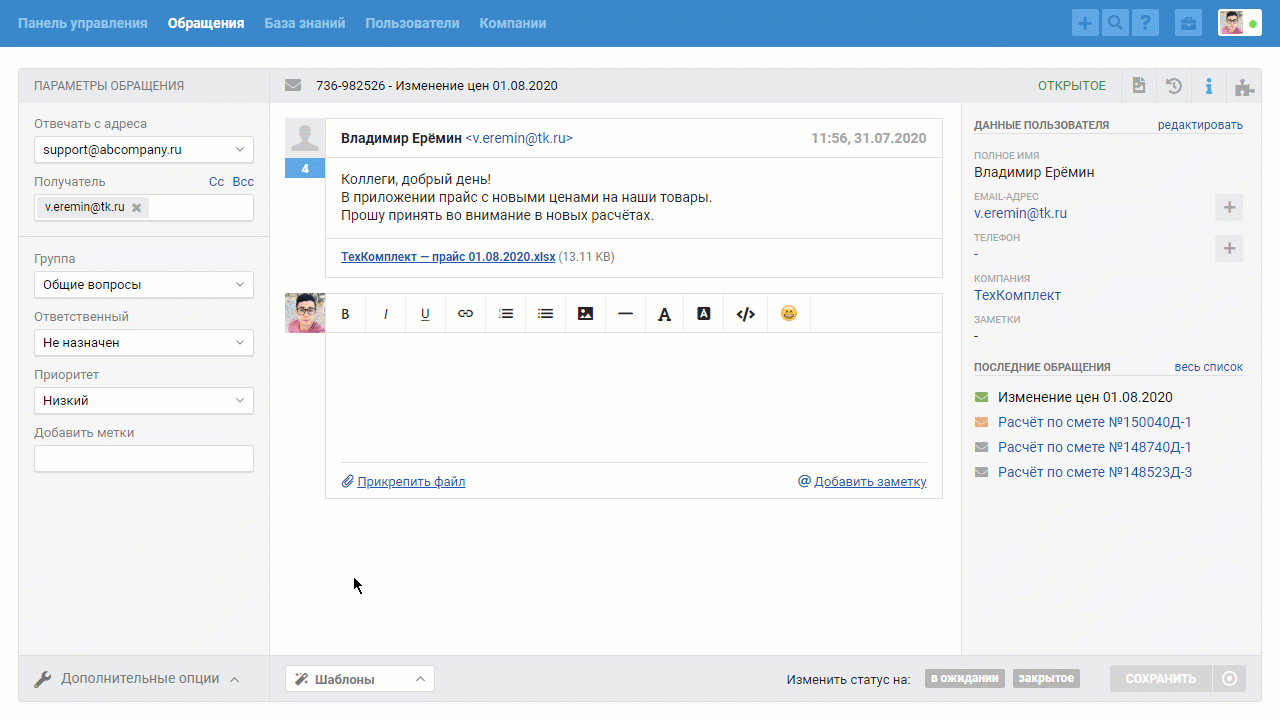Insert an image into the reply
Screen dimensions: 1280x720
pyautogui.click(x=586, y=313)
